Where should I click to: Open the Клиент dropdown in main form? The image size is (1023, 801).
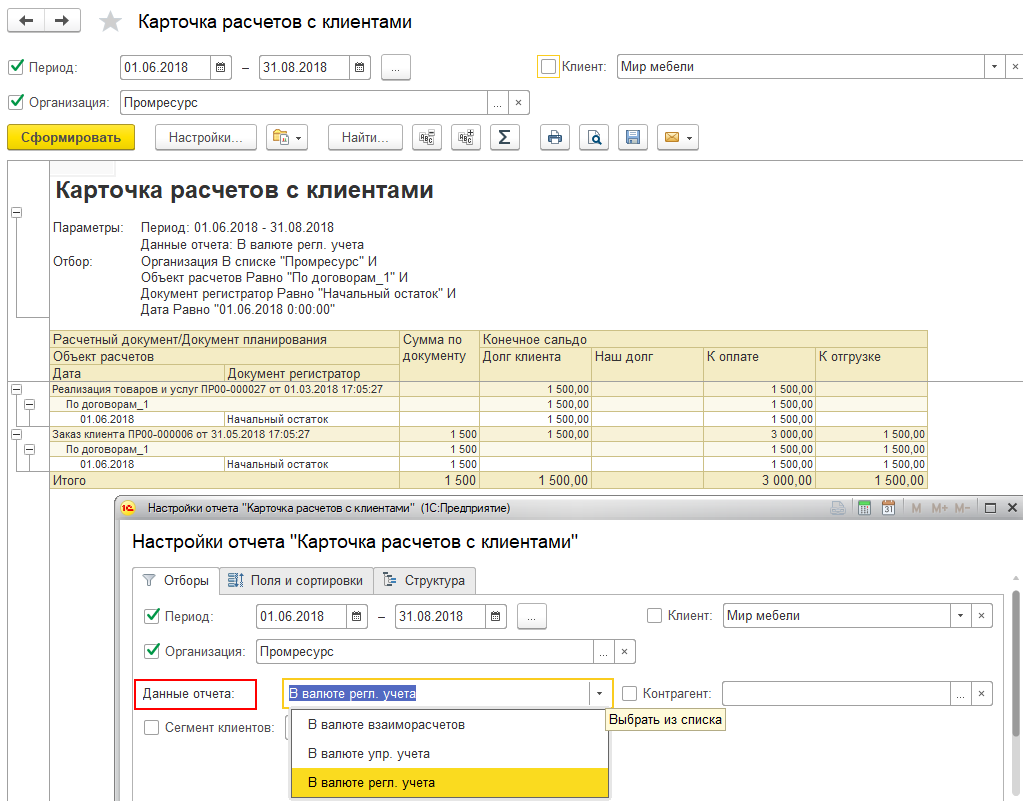point(994,67)
